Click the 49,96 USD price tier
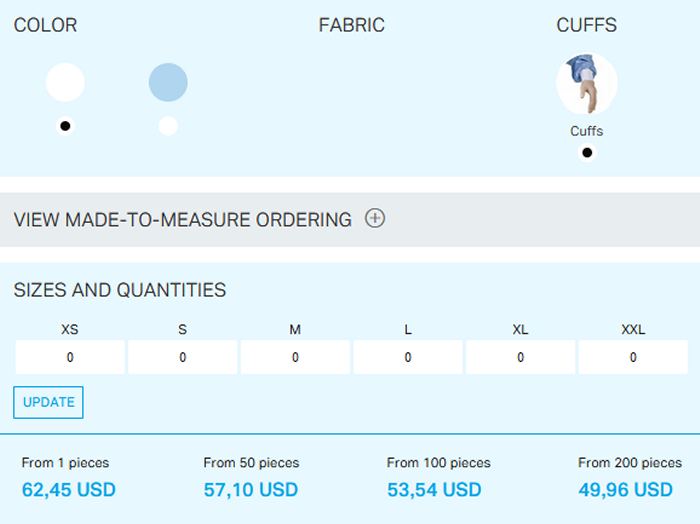Screen dimensions: 700x524 625,490
